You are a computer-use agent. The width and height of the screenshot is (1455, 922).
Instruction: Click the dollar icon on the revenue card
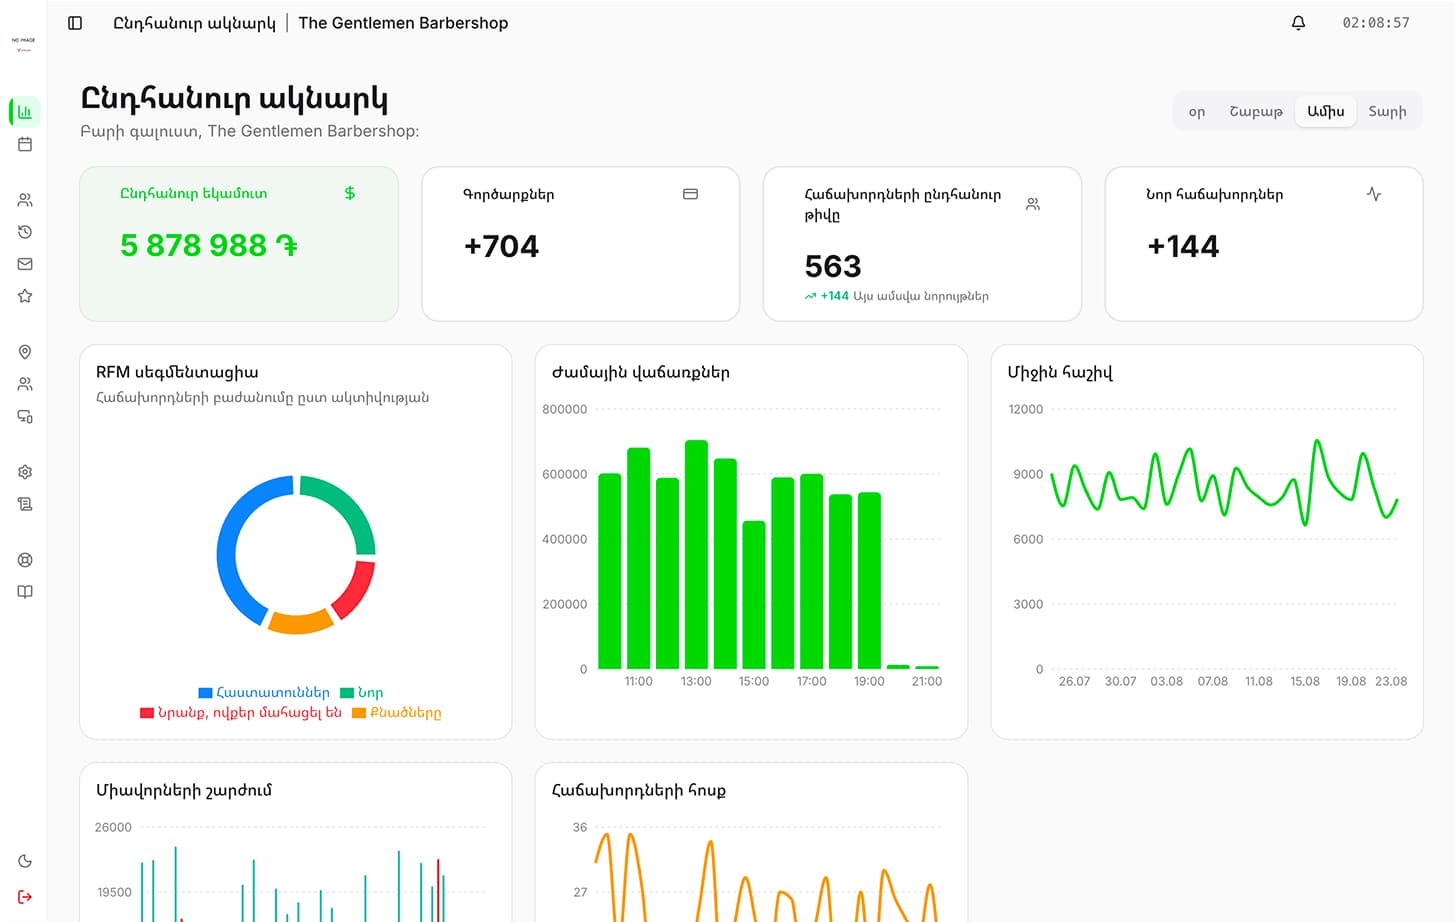[x=350, y=193]
